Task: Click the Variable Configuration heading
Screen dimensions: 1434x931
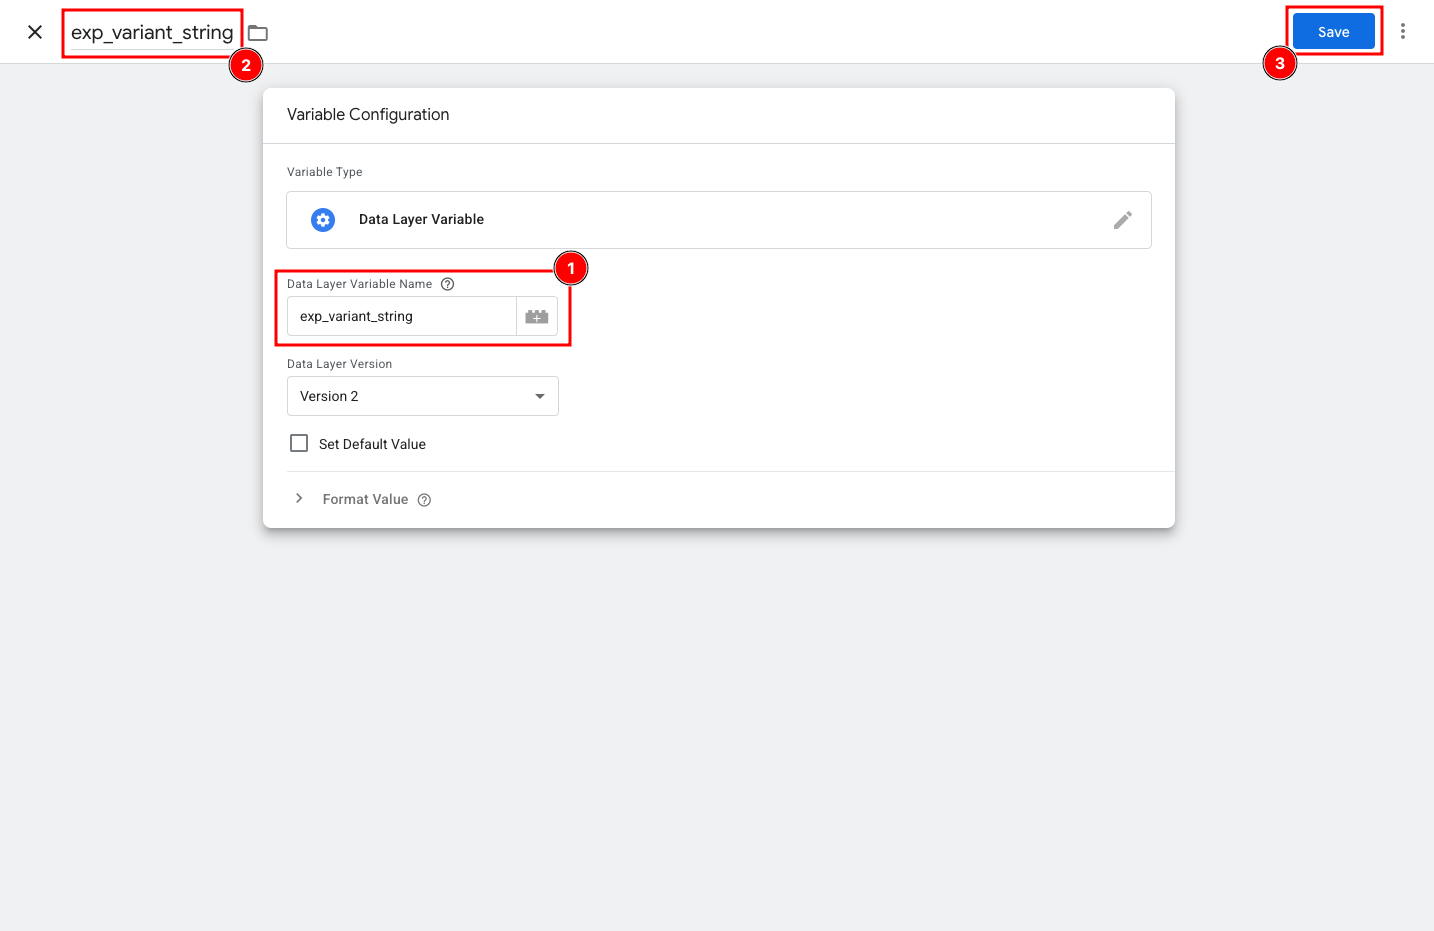Action: pos(368,115)
